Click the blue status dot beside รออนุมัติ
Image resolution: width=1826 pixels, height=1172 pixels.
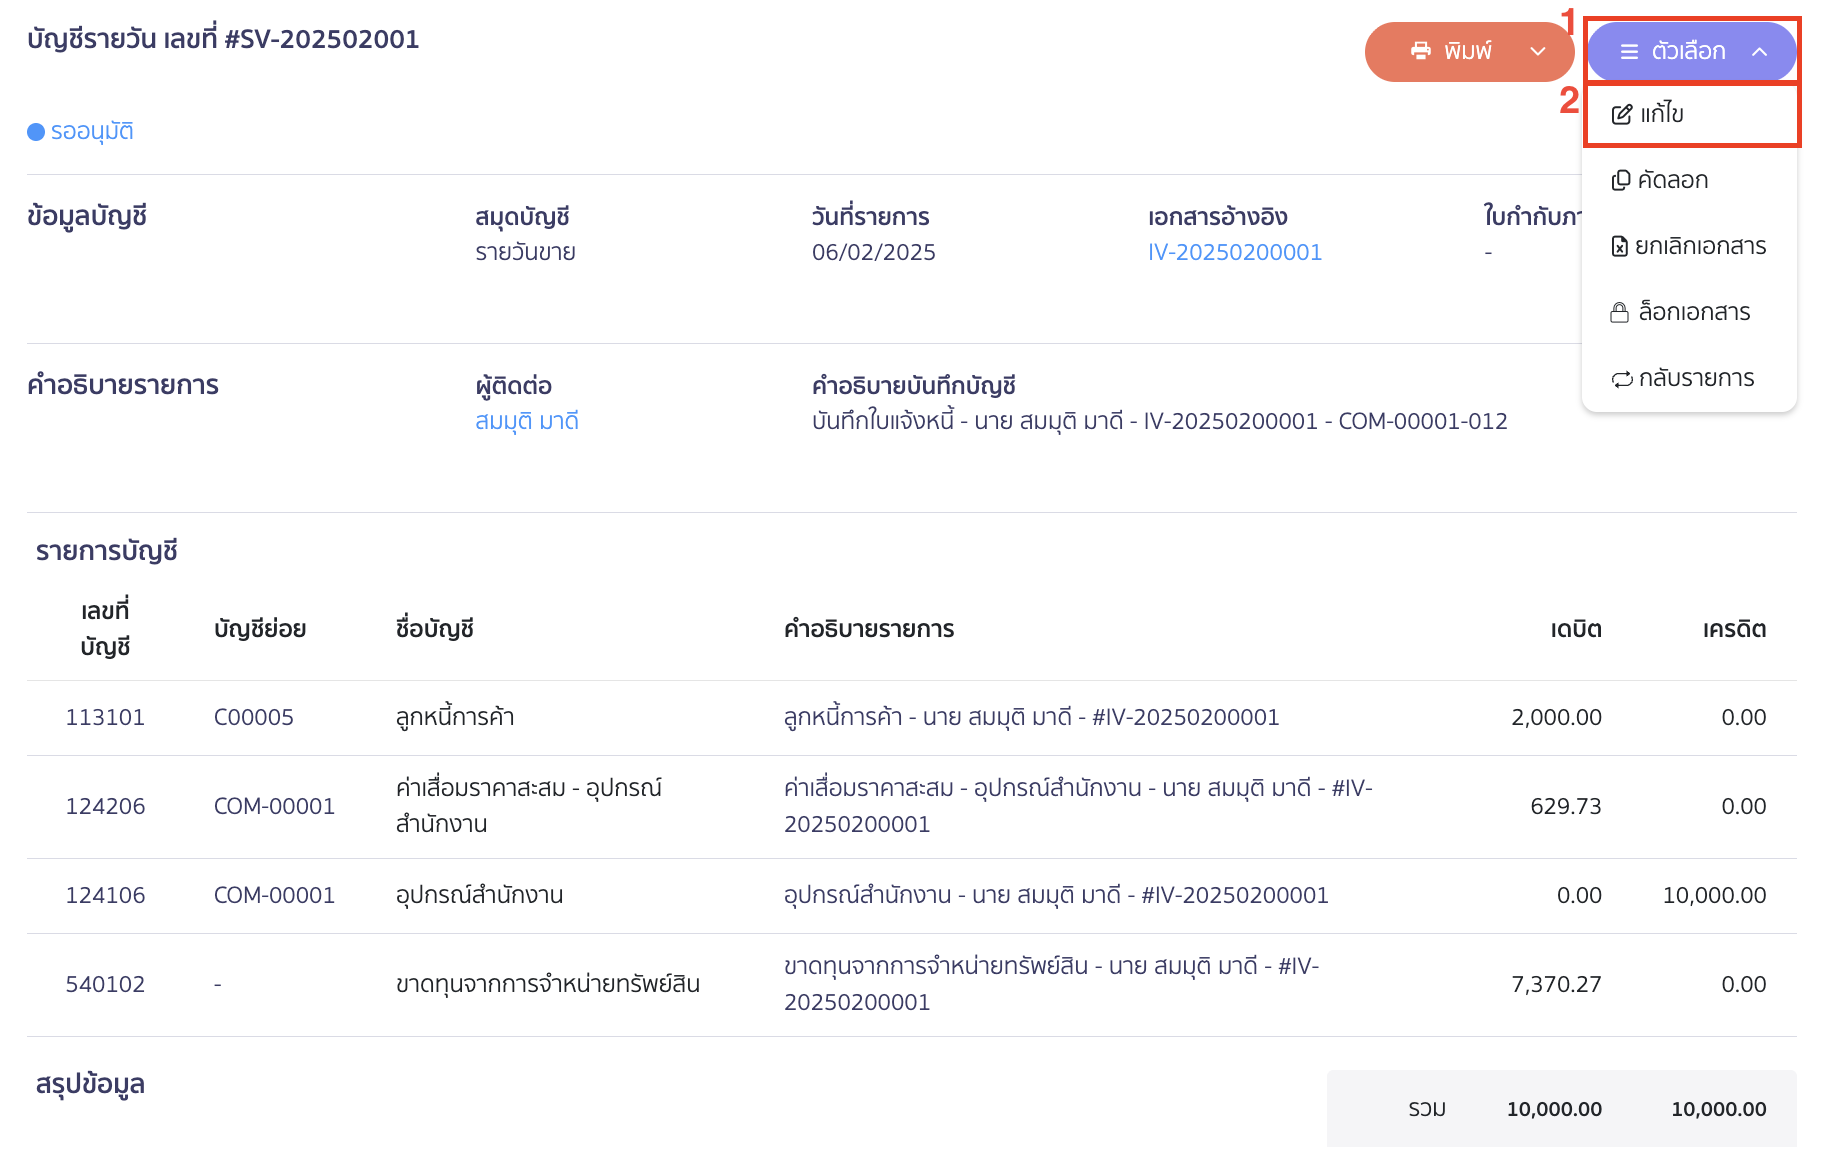pos(35,131)
